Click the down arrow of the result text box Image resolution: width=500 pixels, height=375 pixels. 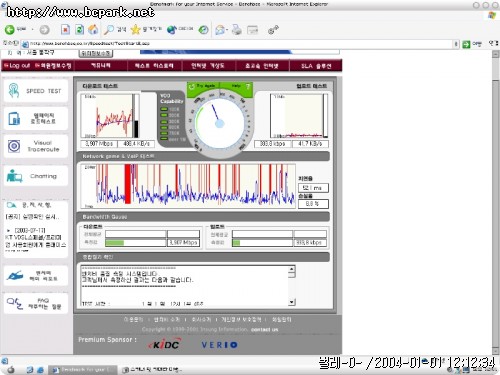pyautogui.click(x=292, y=302)
